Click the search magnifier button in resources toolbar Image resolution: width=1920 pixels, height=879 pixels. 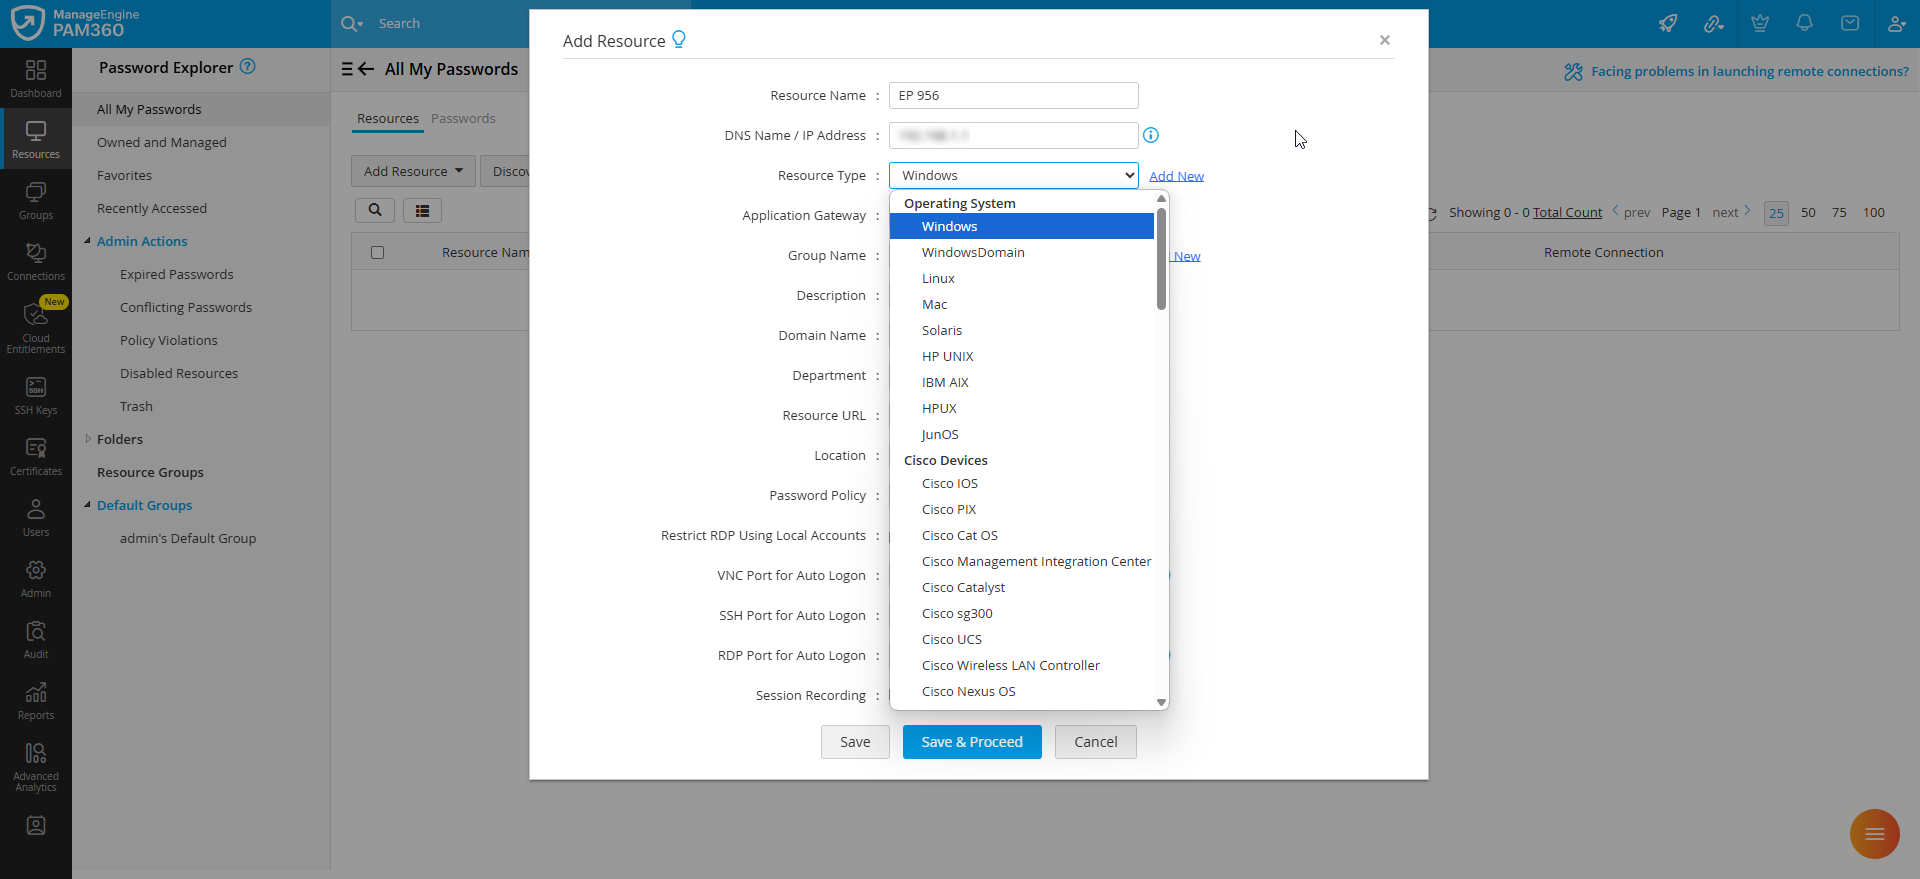point(375,210)
